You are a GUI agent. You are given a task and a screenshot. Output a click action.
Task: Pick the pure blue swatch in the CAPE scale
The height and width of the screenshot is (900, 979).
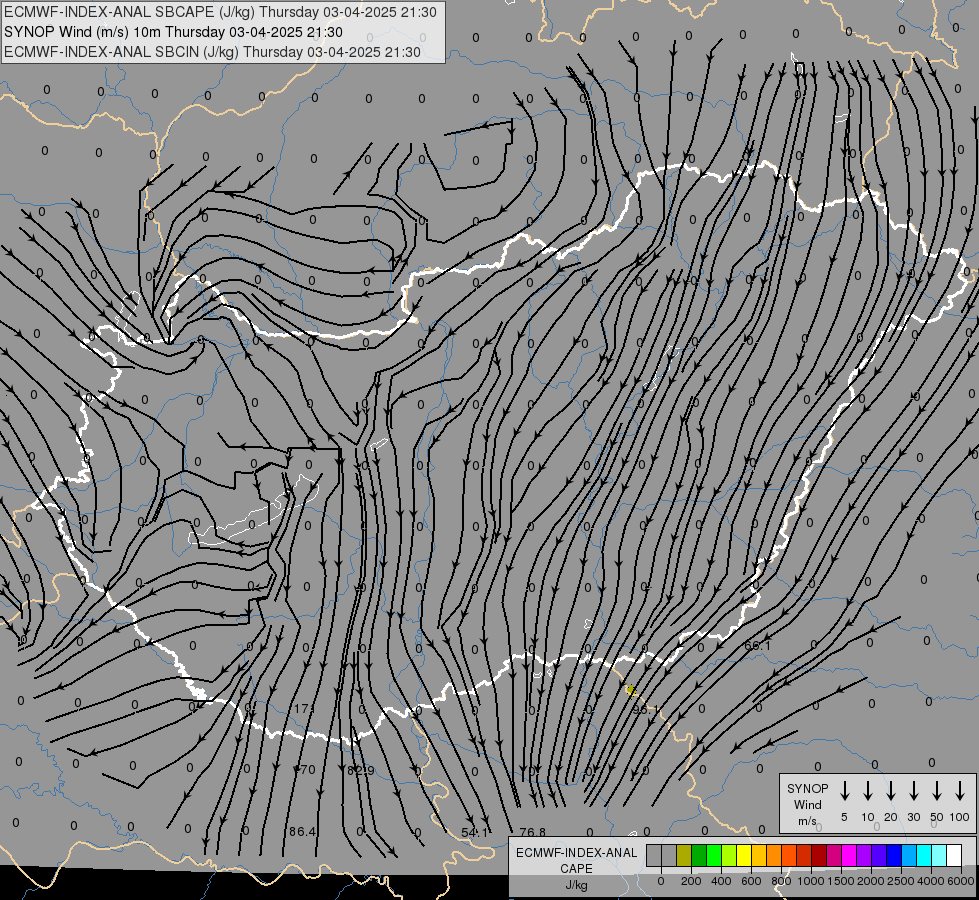coord(895,855)
